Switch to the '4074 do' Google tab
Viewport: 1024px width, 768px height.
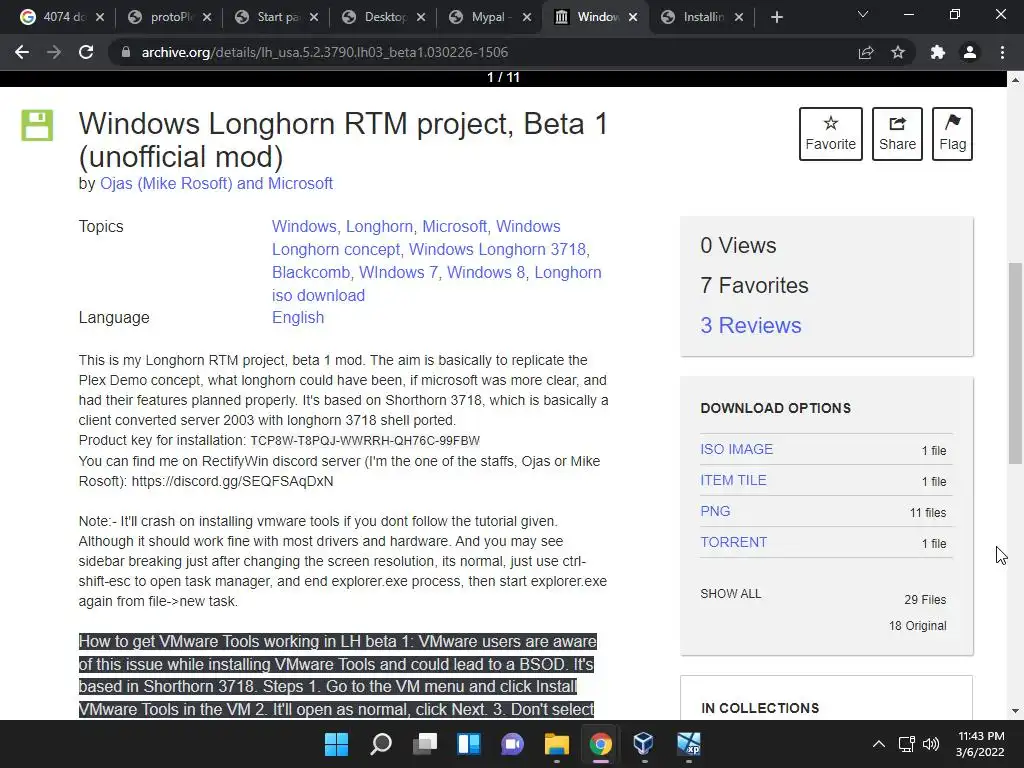(55, 17)
